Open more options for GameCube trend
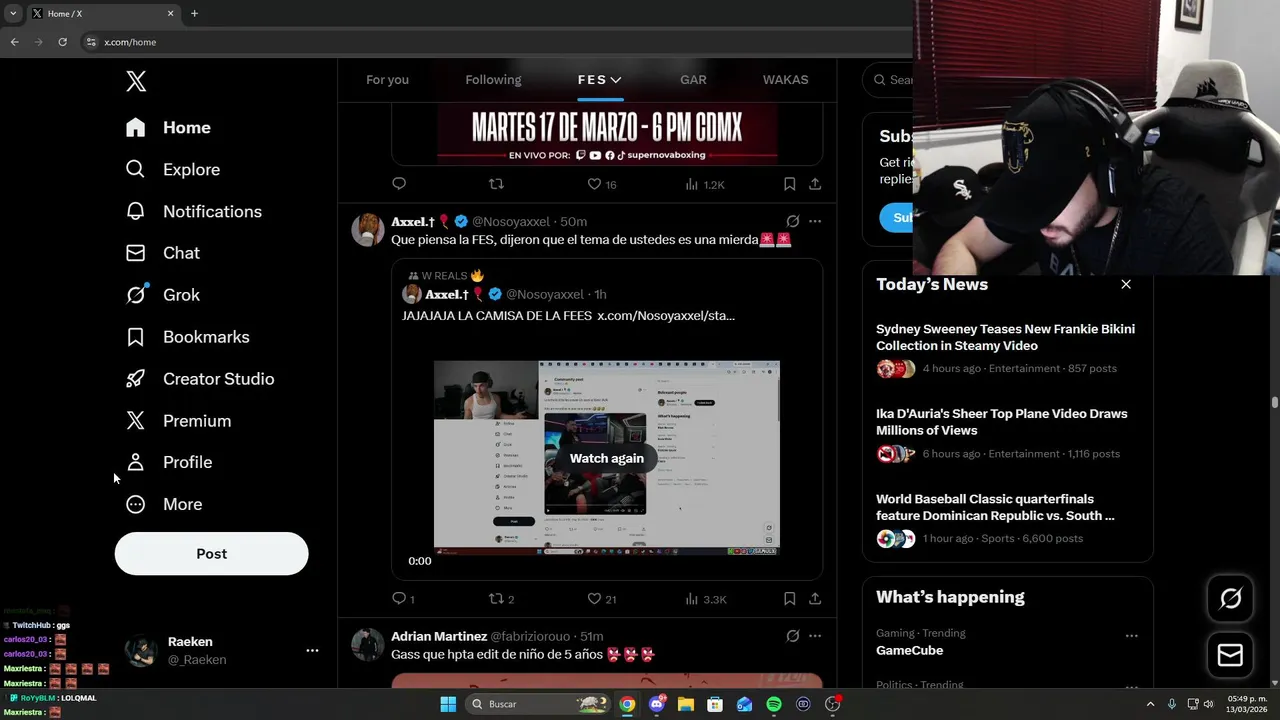 [1131, 636]
